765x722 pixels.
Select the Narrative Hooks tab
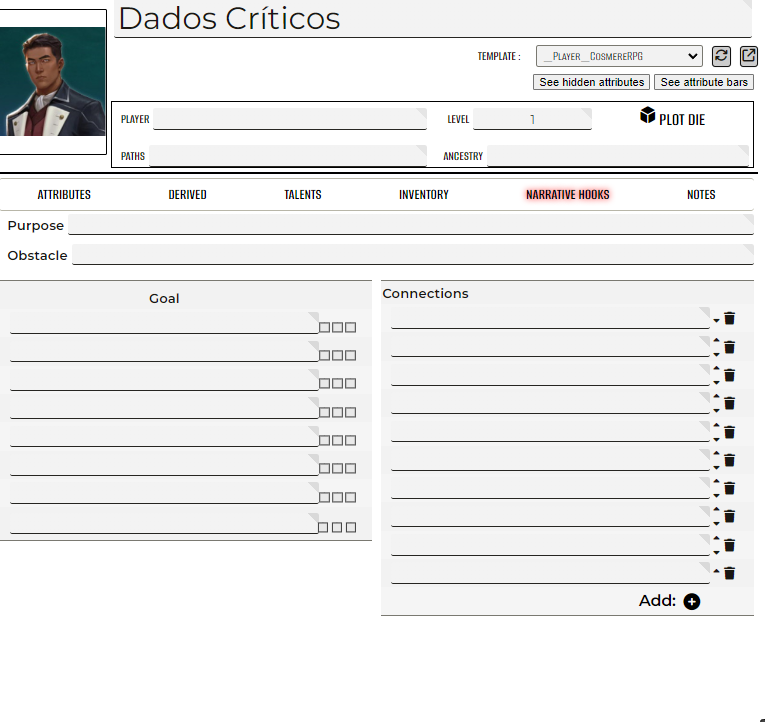point(567,195)
